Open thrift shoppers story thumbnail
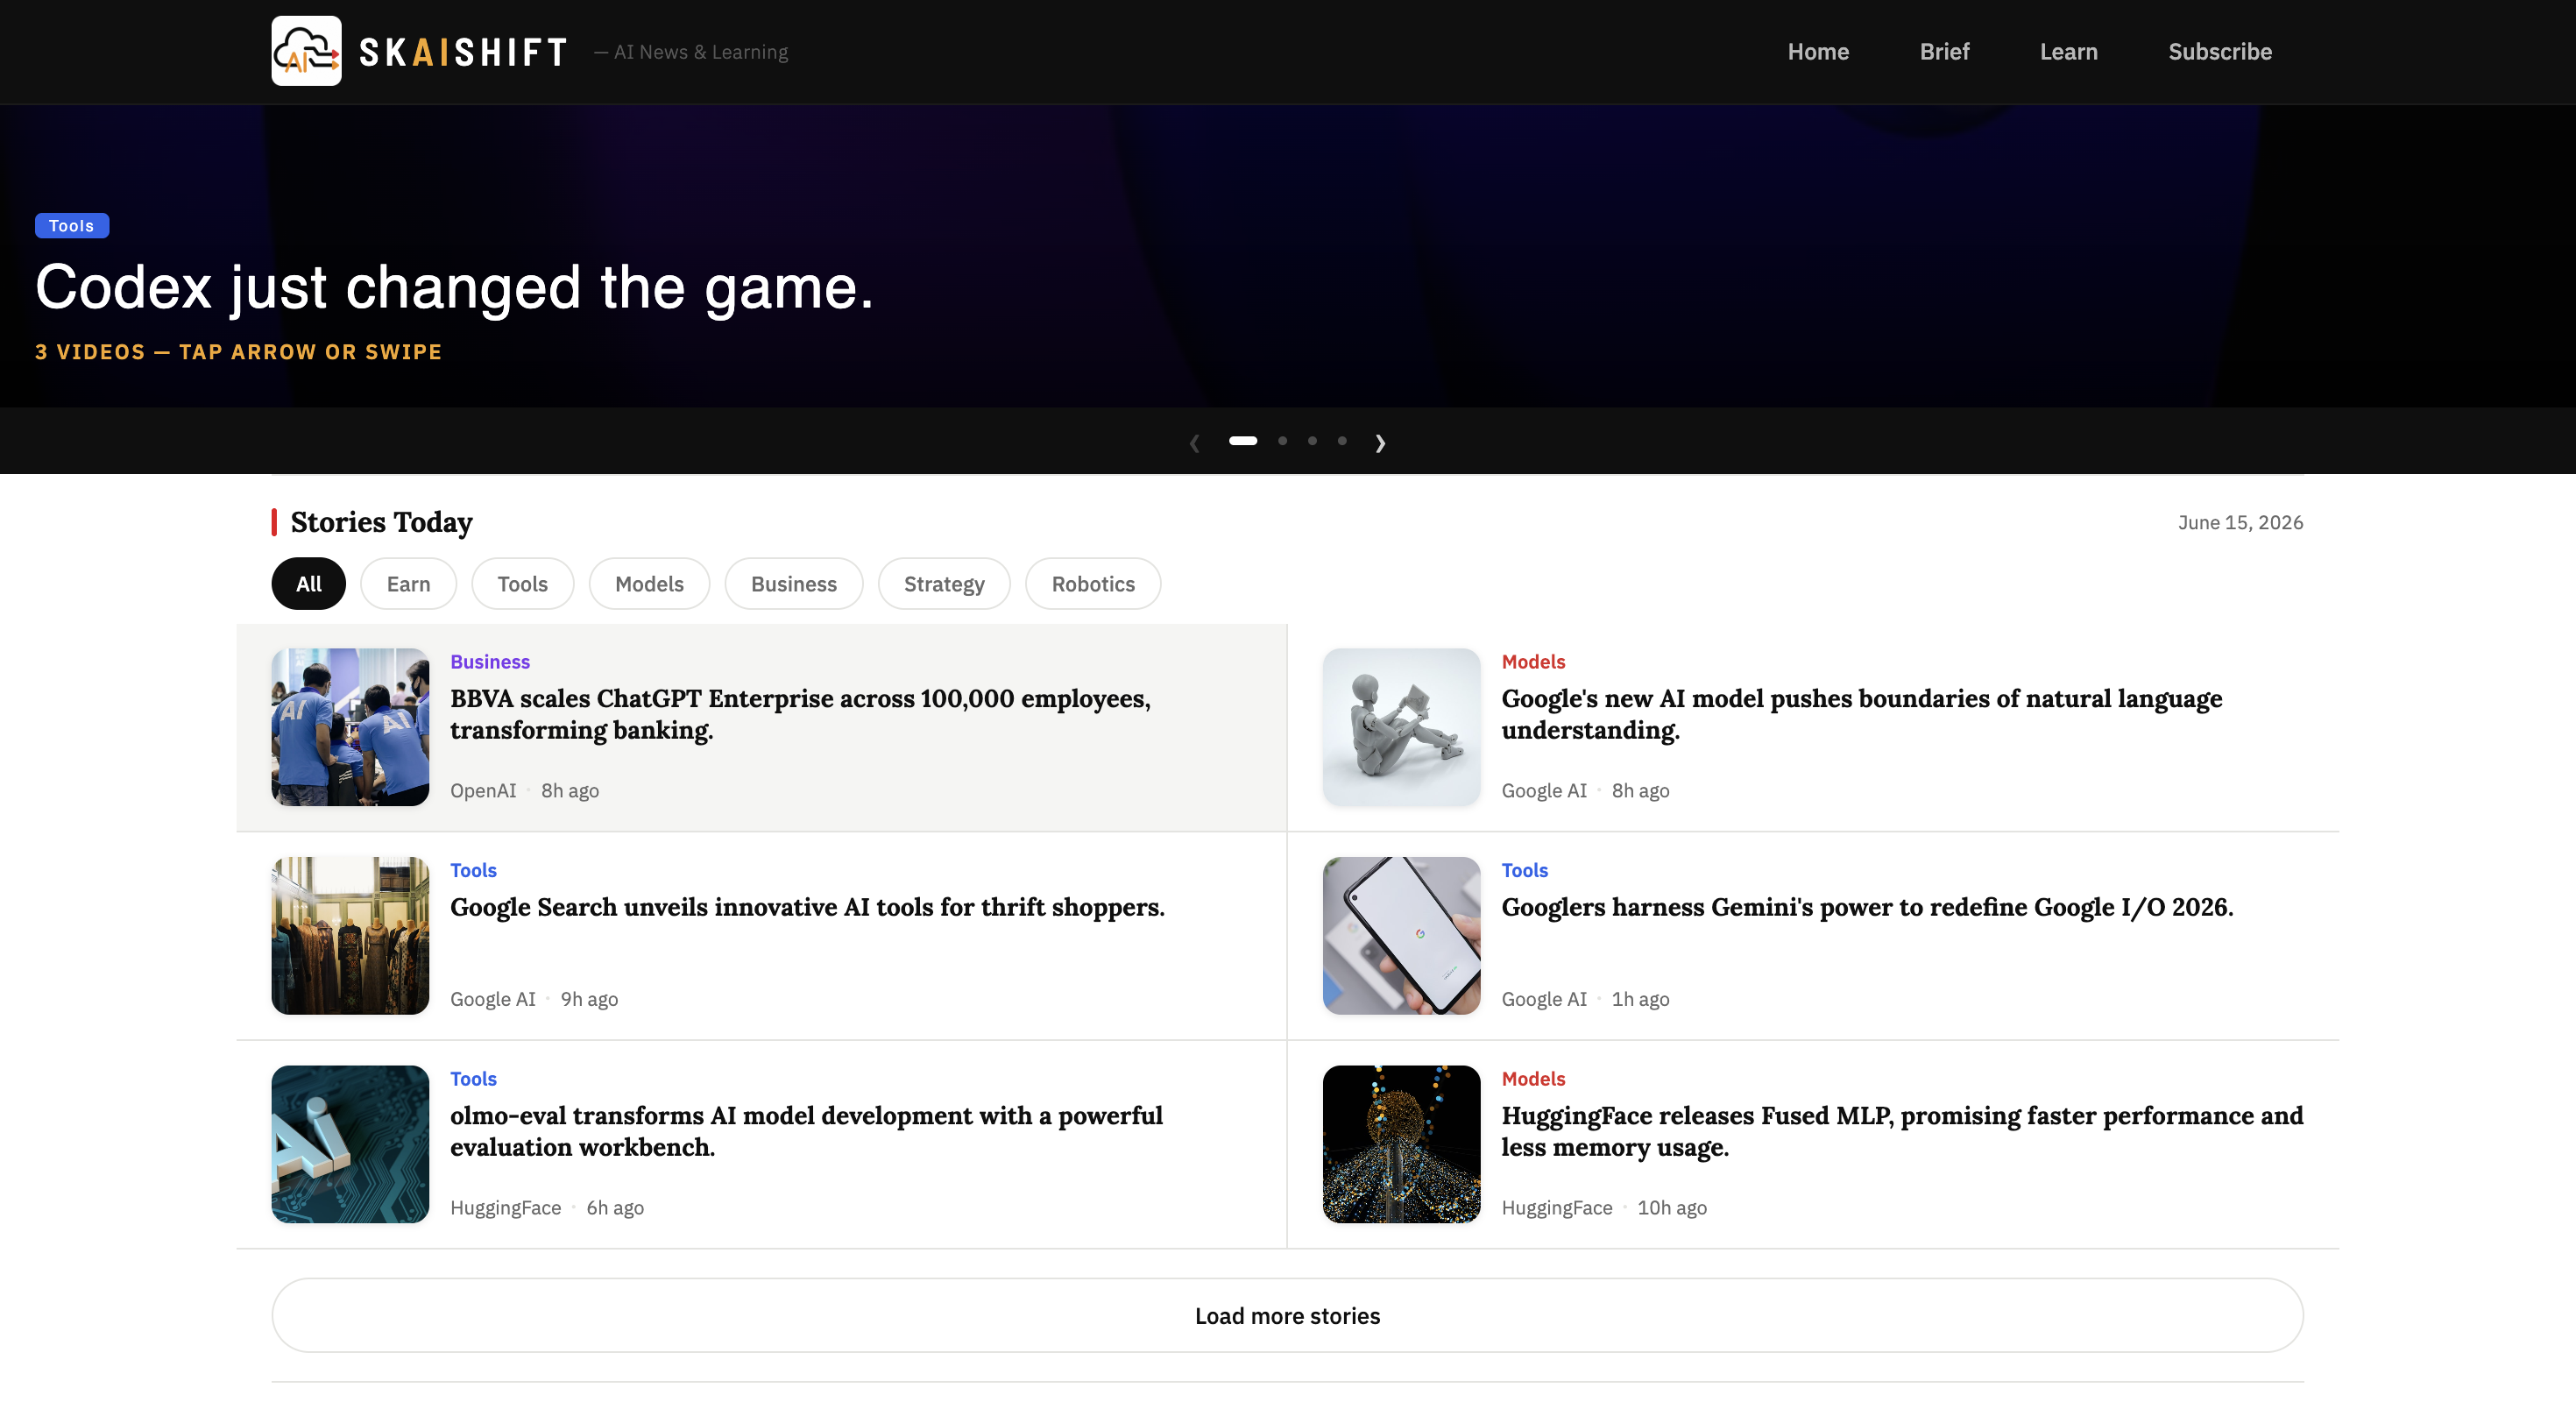 (x=350, y=936)
